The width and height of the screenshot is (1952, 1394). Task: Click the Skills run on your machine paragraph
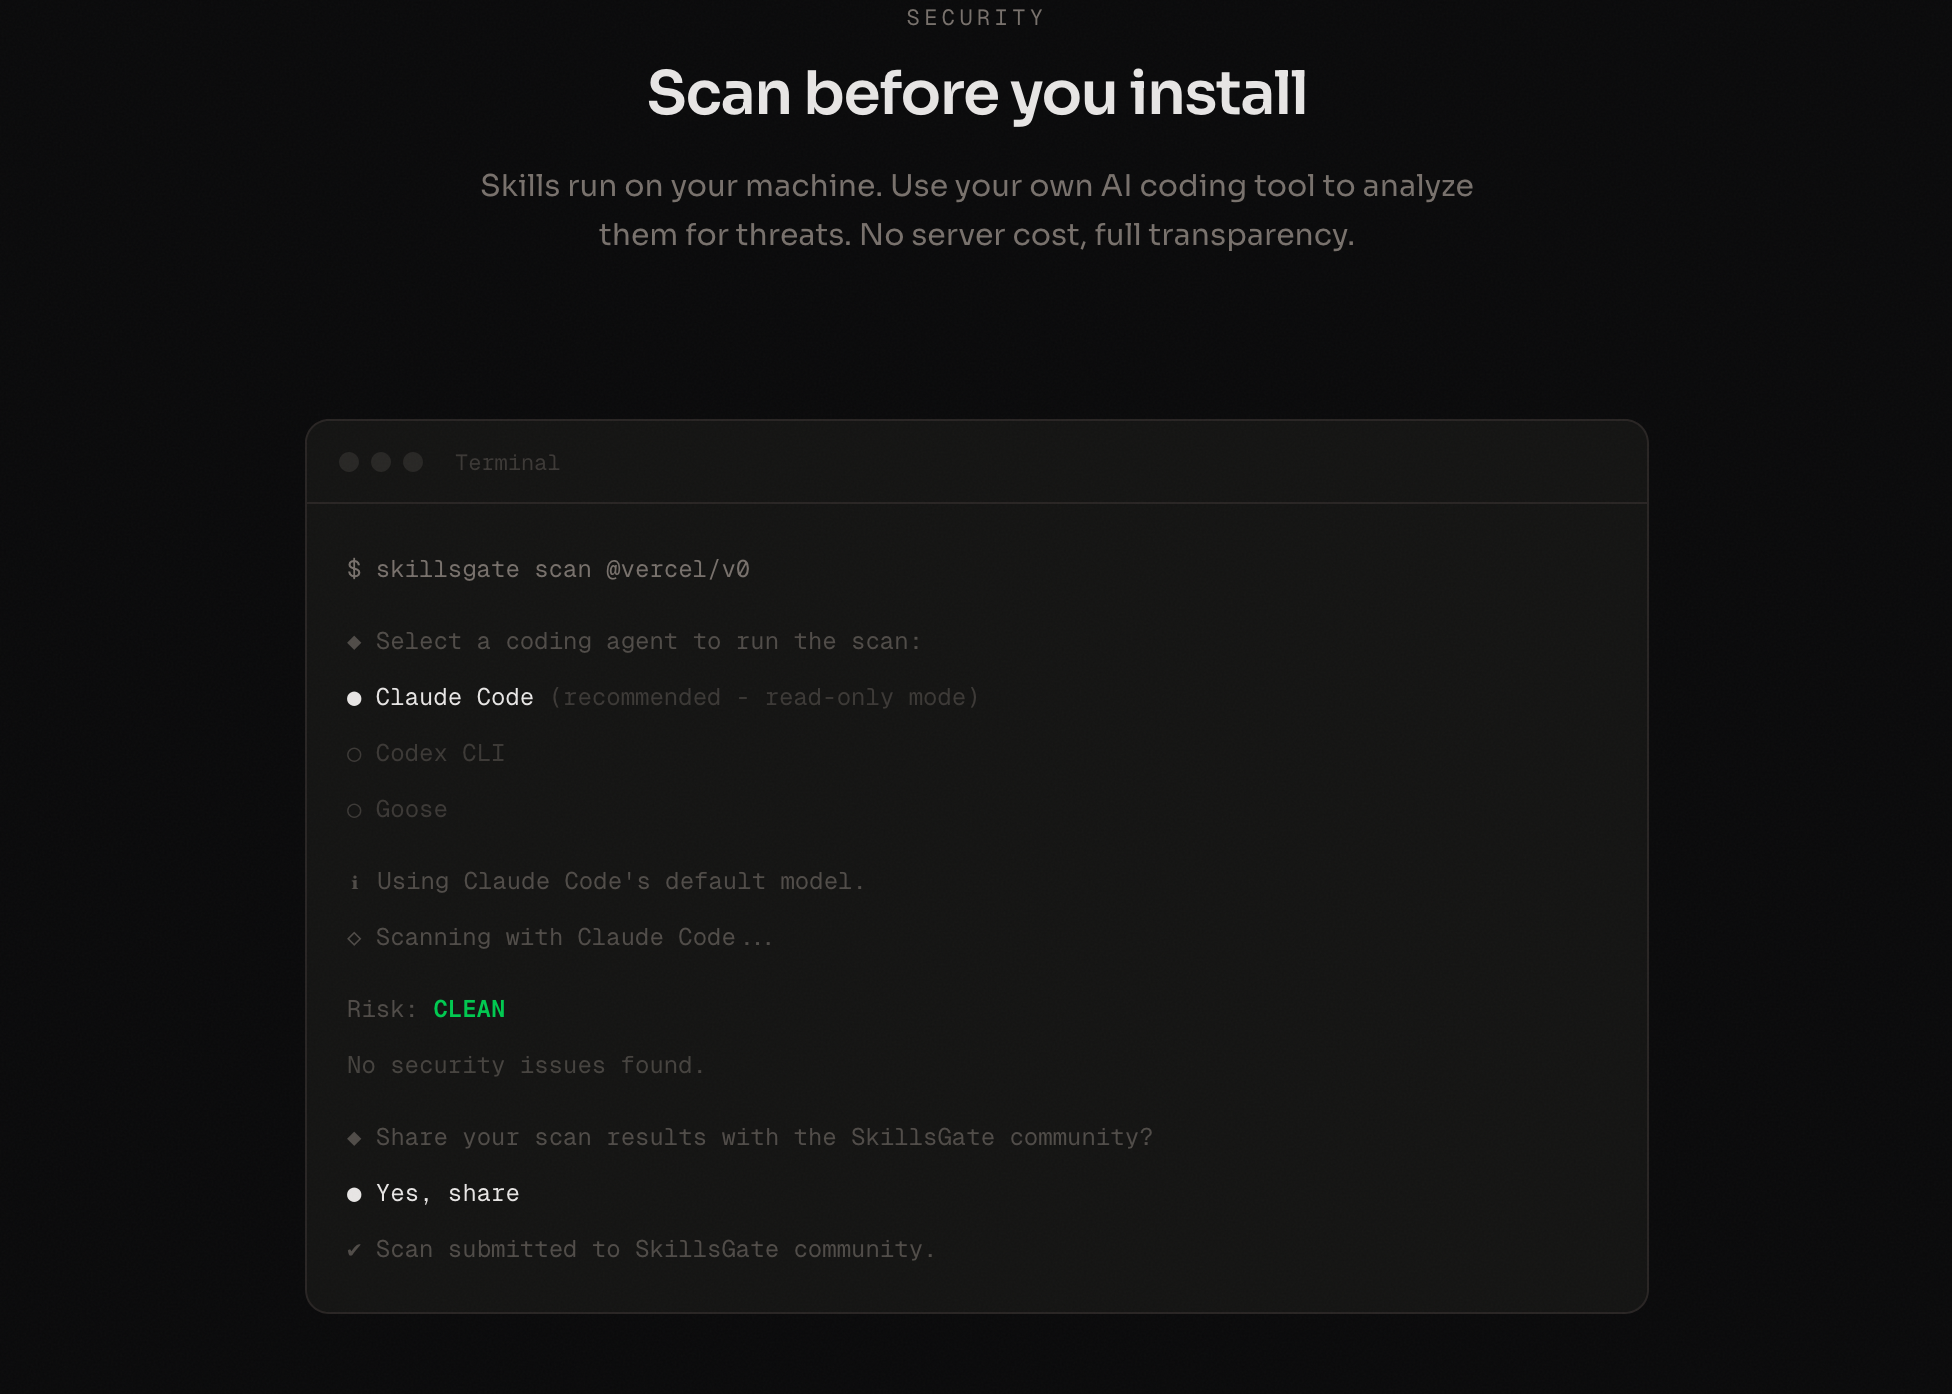[977, 210]
